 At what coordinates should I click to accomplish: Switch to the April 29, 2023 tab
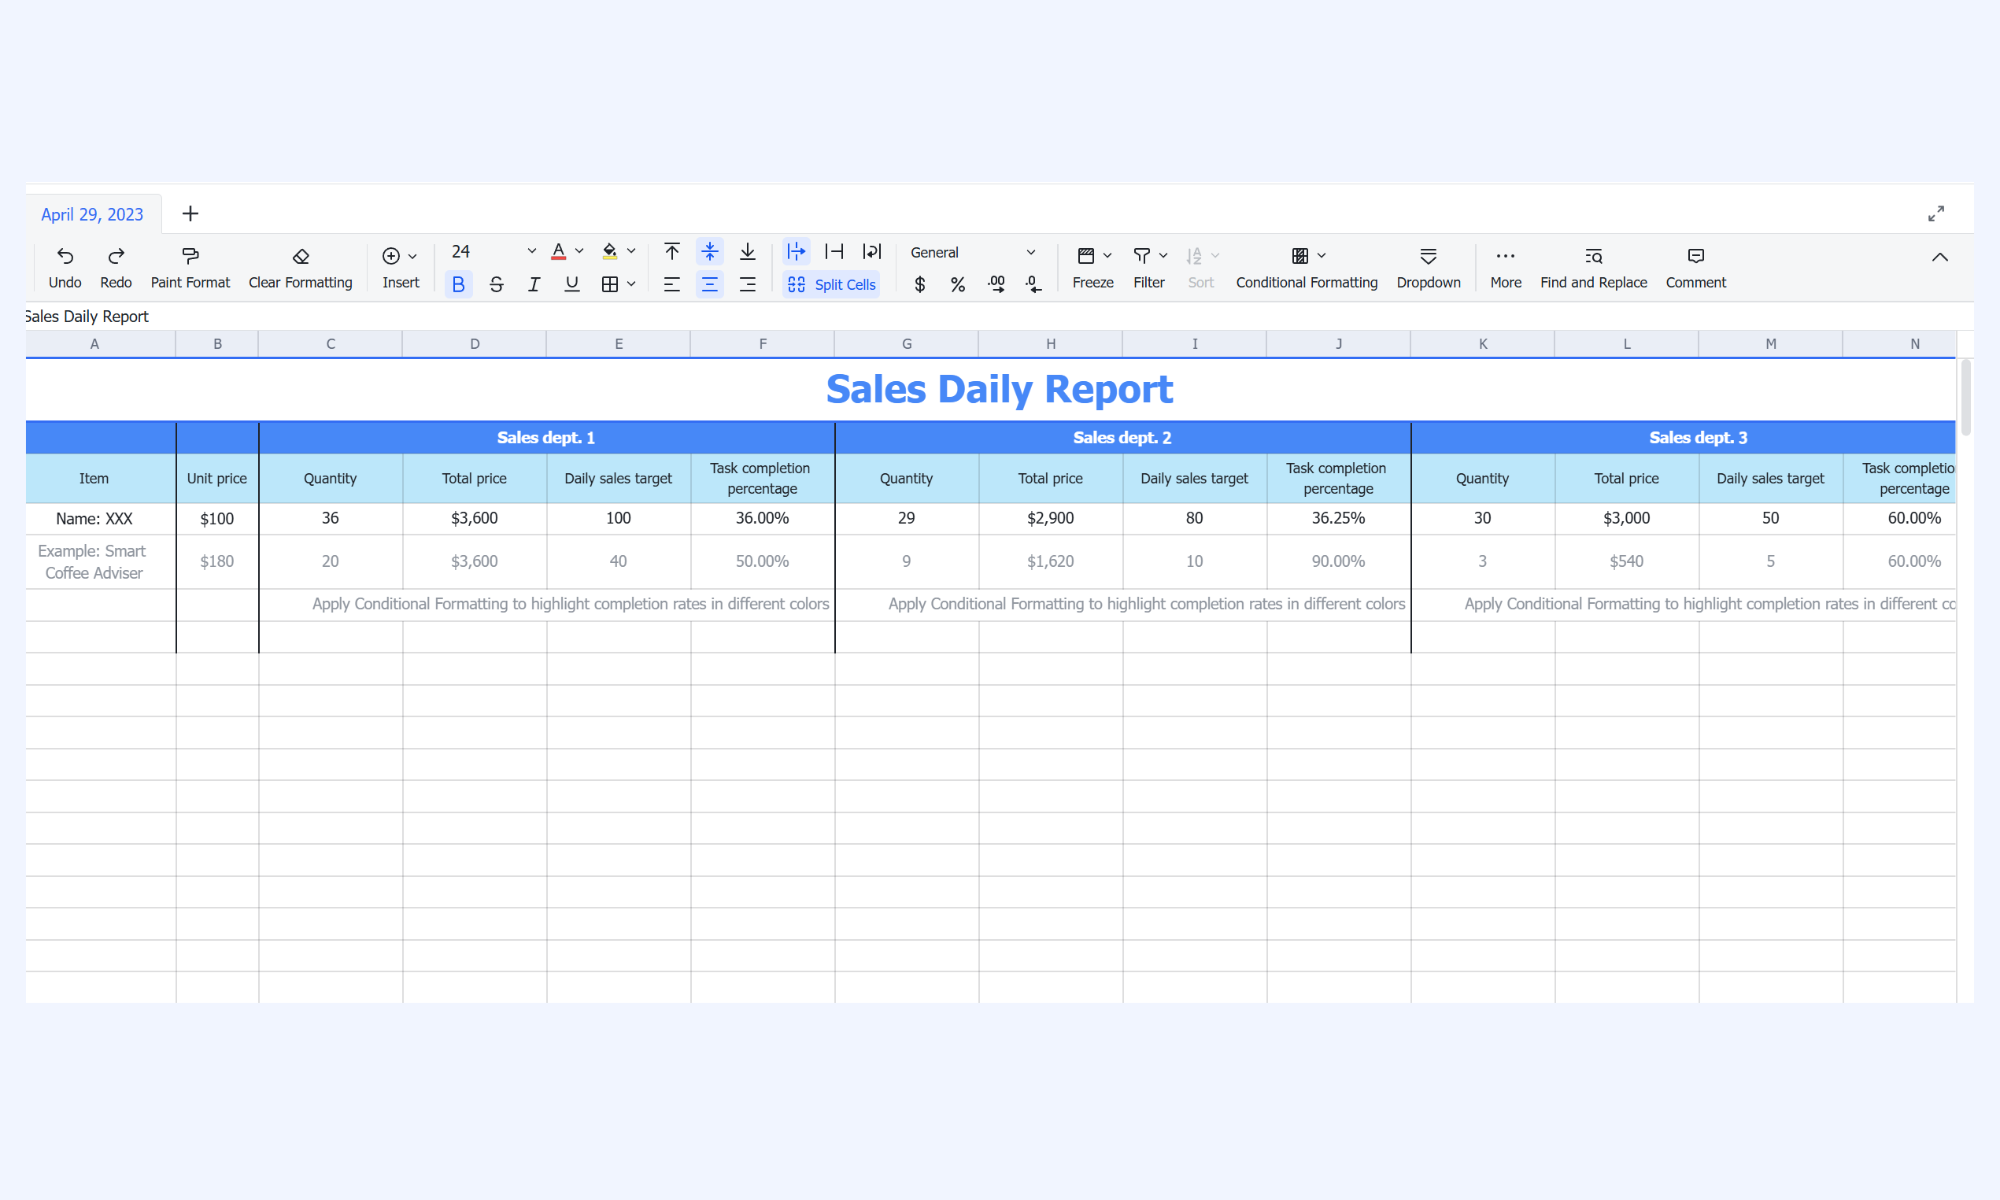[92, 214]
